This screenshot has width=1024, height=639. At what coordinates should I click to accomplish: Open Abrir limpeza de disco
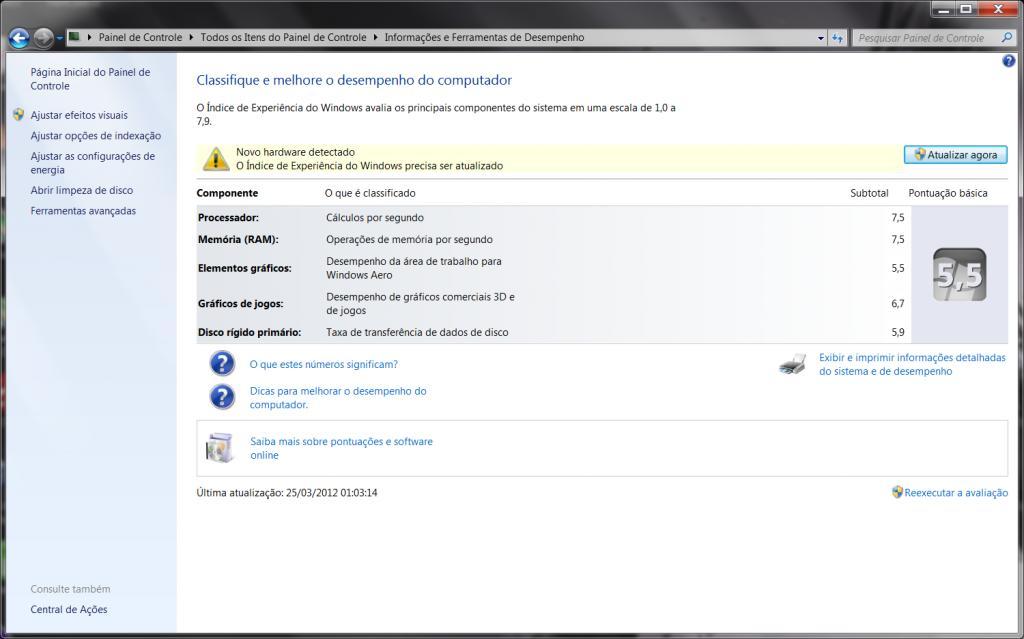point(82,190)
